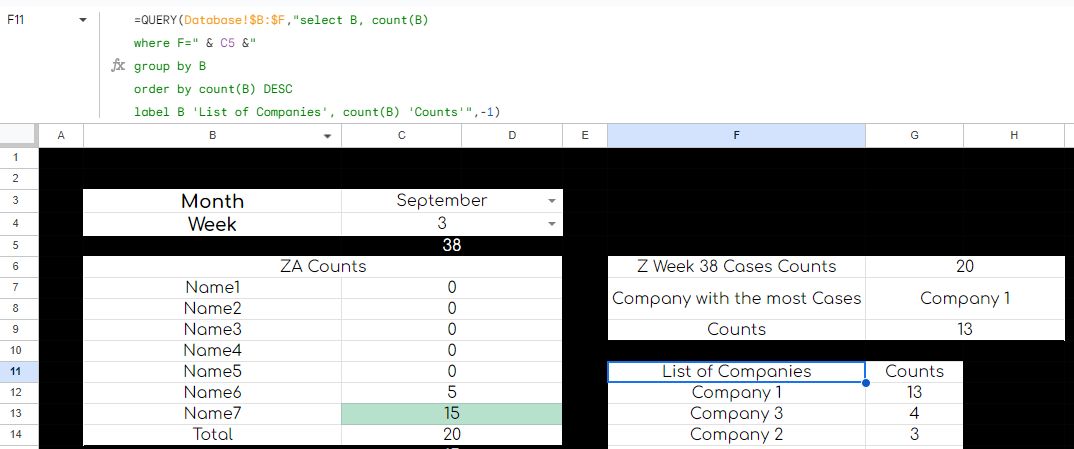Click 'Company with the most Cases' cell

pyautogui.click(x=736, y=298)
